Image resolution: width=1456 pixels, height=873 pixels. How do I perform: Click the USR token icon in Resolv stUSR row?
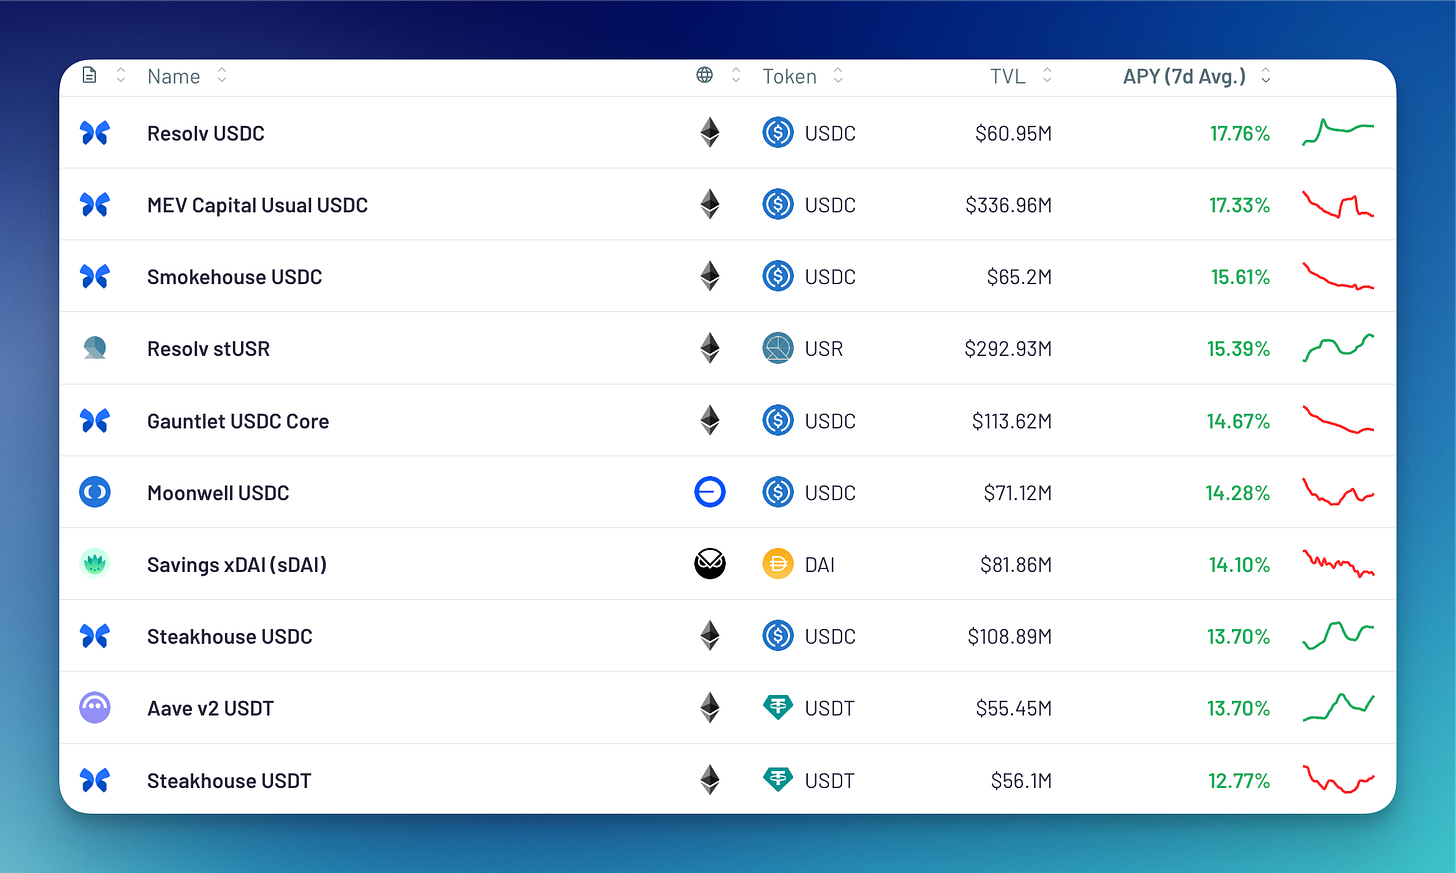click(x=778, y=348)
